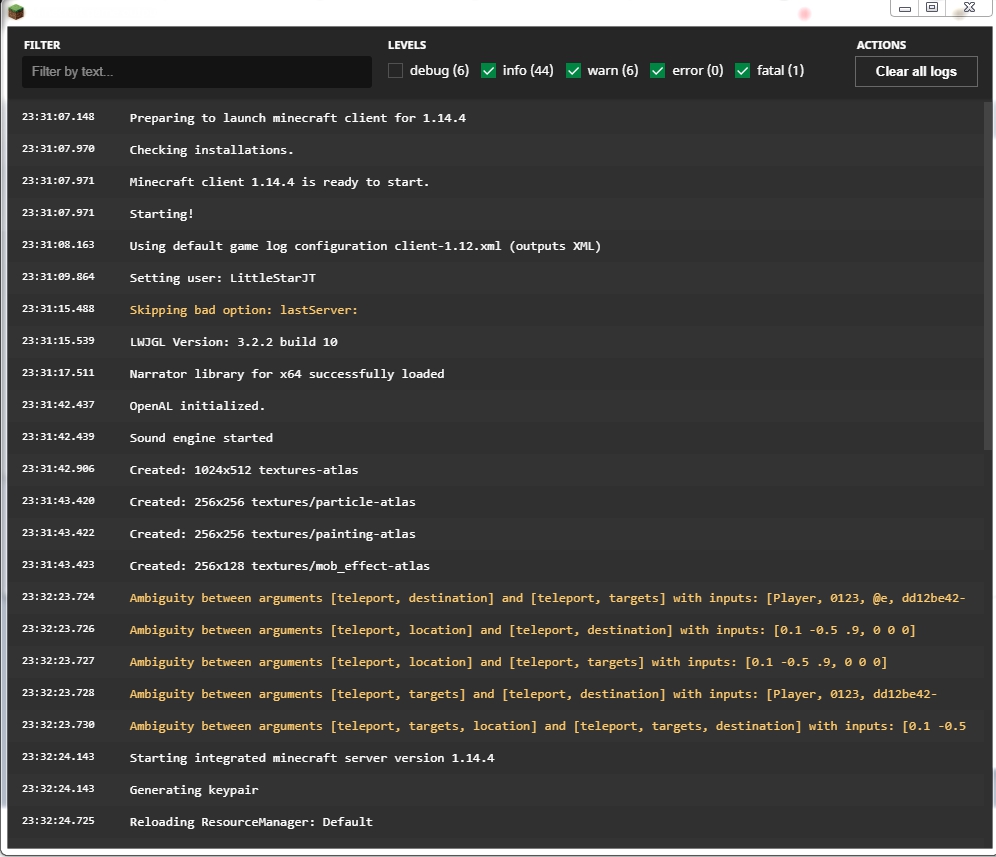This screenshot has width=996, height=857.
Task: Select the 'OpenAL initialized.' log entry
Action: (x=197, y=406)
